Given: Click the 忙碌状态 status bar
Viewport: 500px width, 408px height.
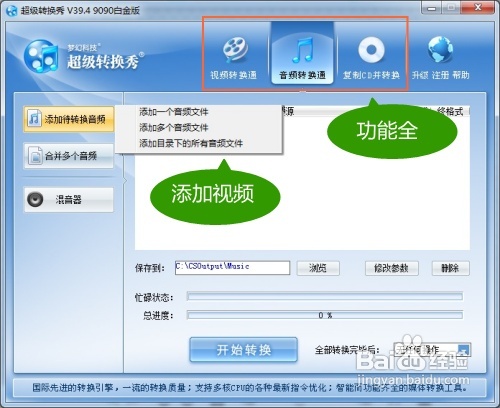Looking at the screenshot, I should click(x=325, y=296).
